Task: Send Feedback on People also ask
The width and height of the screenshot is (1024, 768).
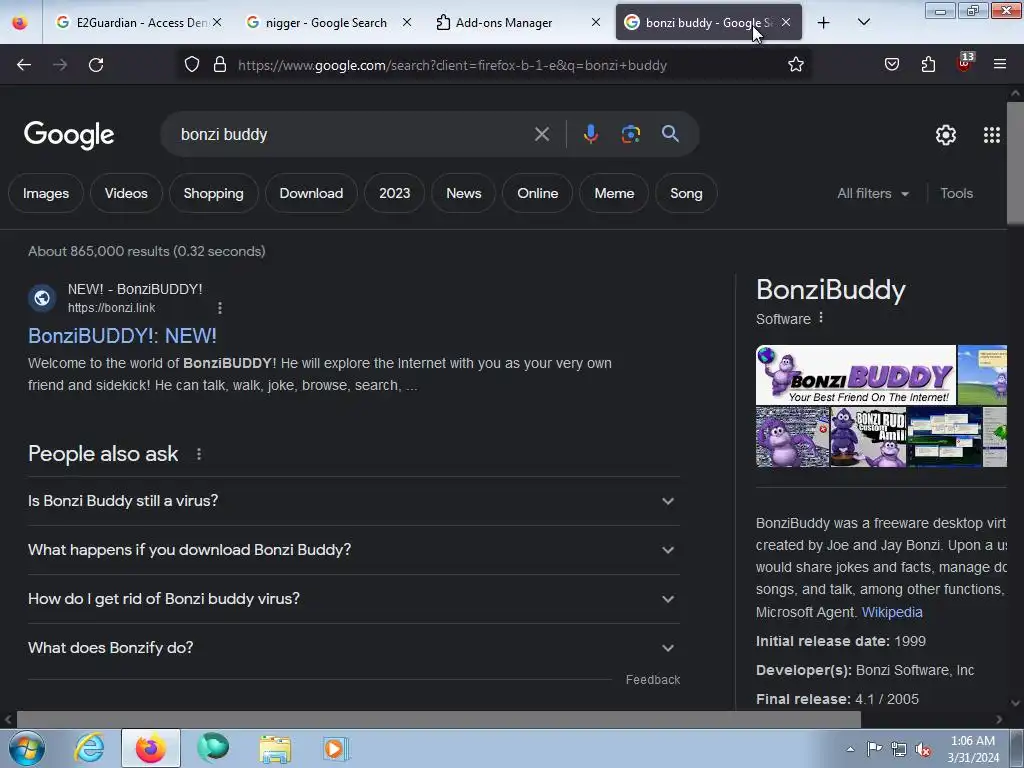Action: [652, 680]
